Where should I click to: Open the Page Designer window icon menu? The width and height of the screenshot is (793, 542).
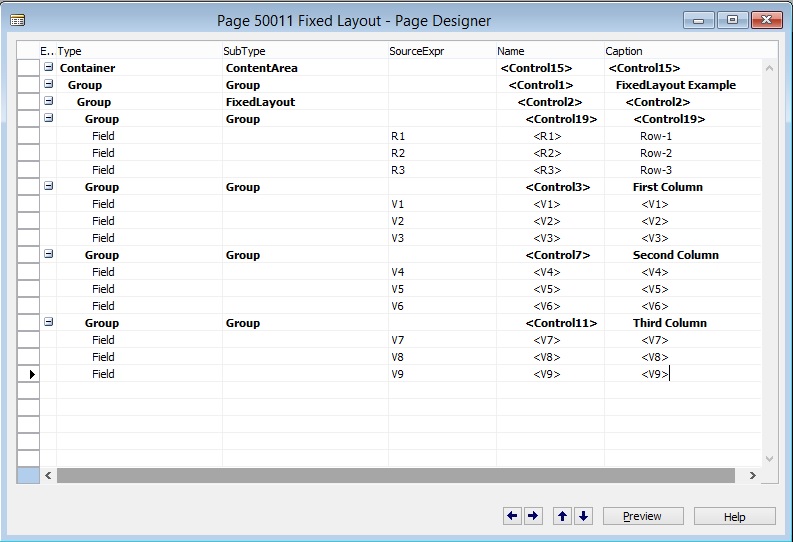coord(17,20)
